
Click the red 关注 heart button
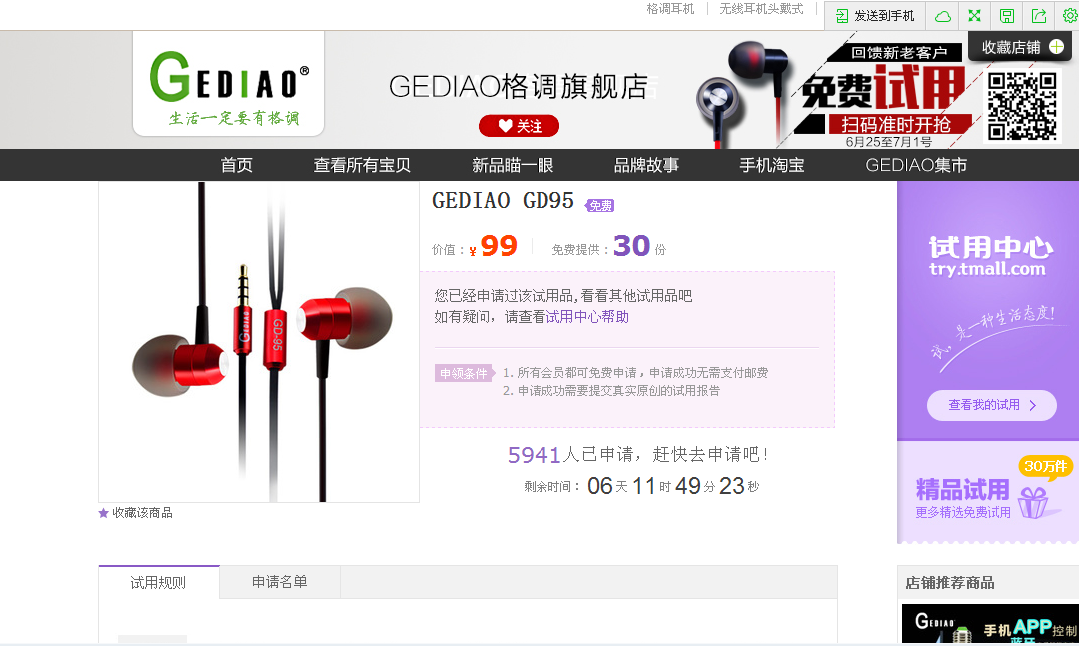click(519, 126)
